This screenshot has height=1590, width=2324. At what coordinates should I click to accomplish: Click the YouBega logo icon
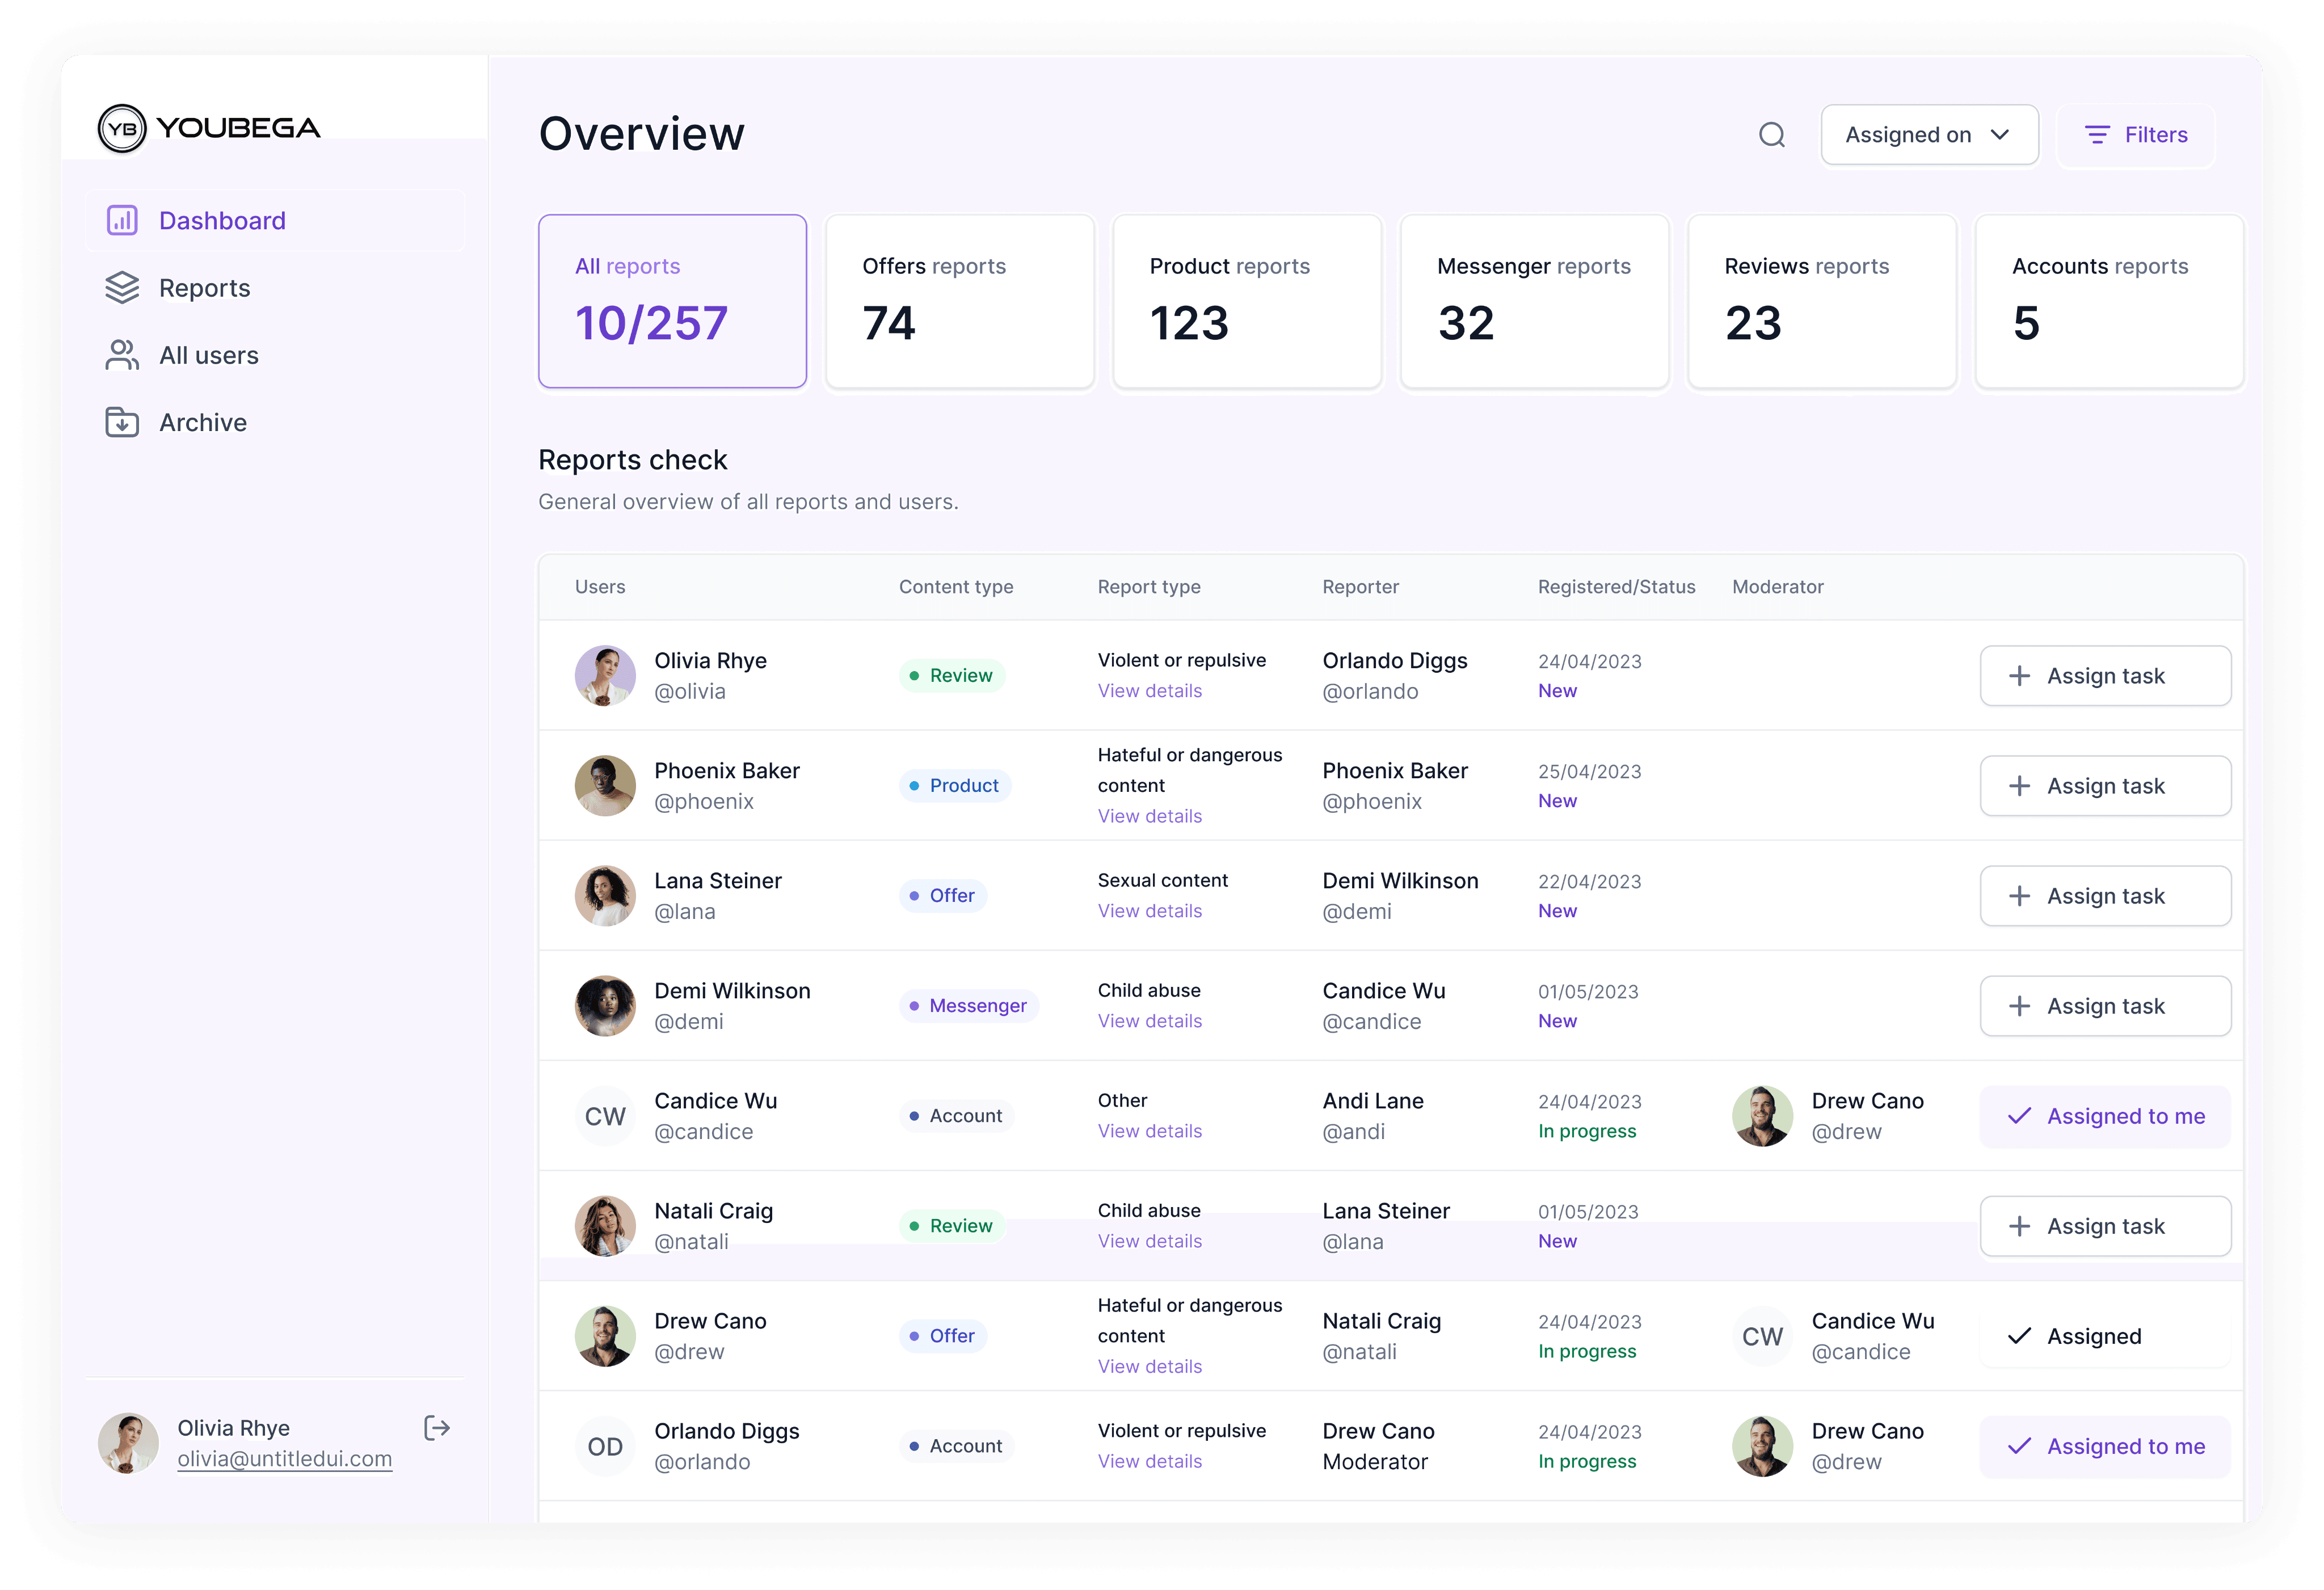122,129
